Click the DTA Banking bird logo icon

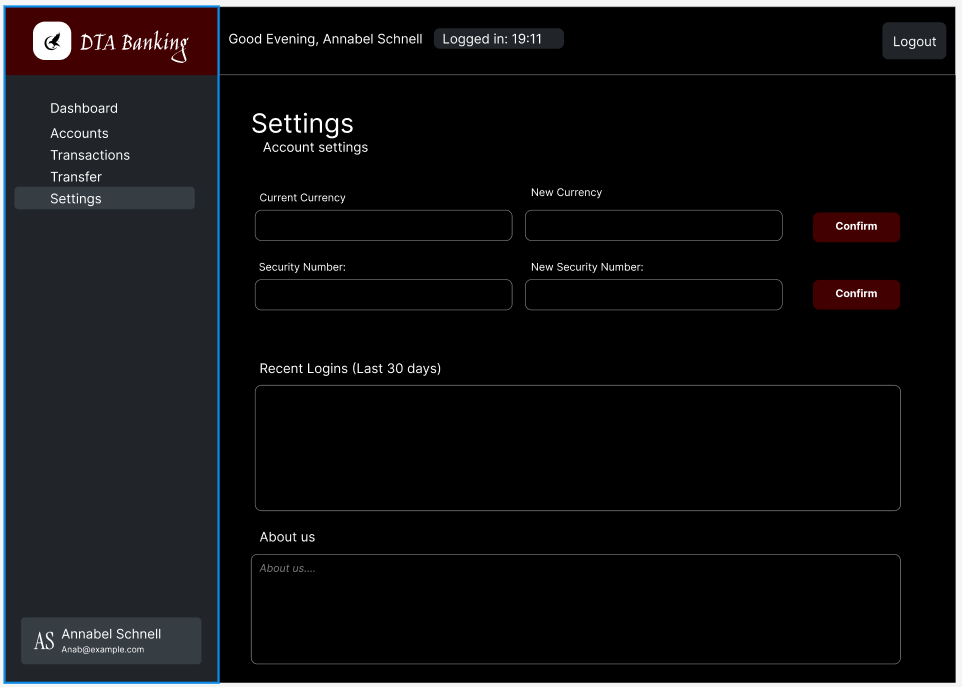pyautogui.click(x=52, y=41)
